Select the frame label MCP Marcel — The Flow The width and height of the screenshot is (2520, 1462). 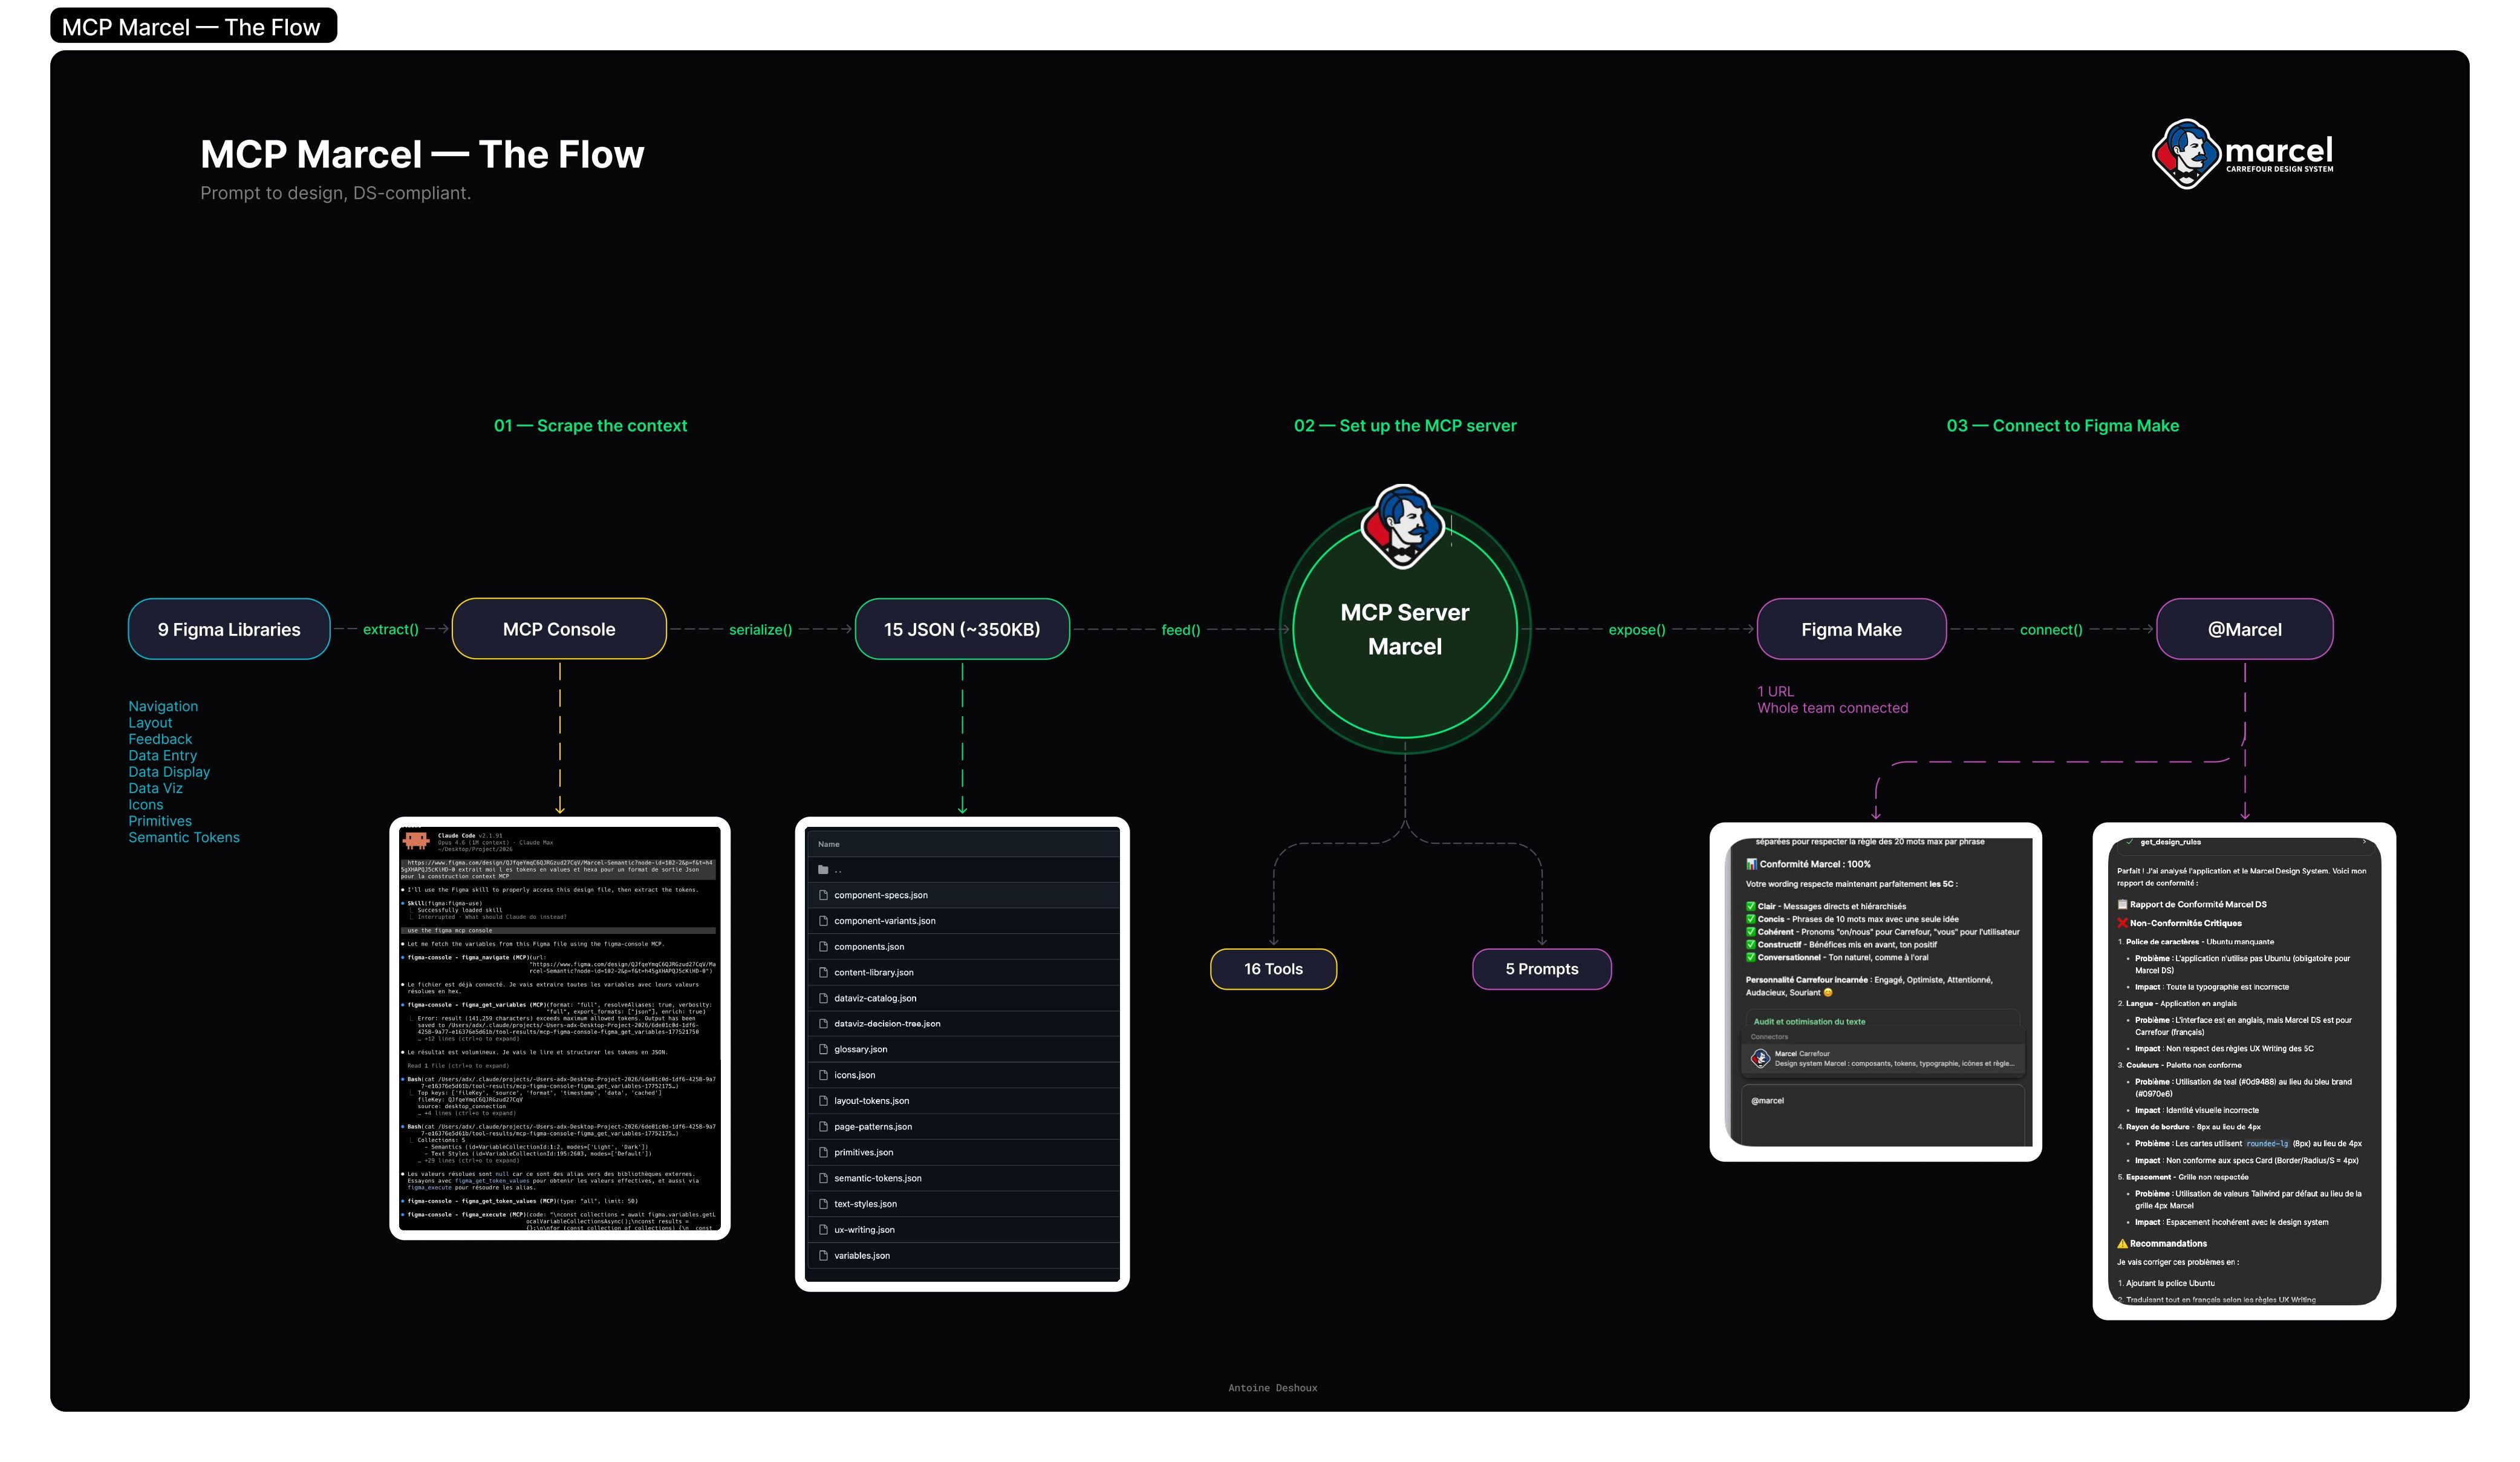(193, 27)
